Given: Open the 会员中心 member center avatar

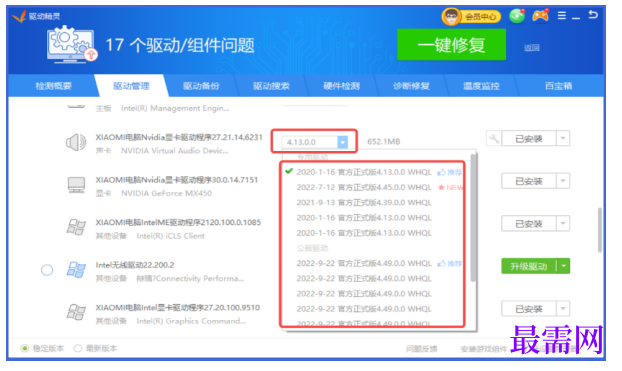Looking at the screenshot, I should [x=451, y=17].
